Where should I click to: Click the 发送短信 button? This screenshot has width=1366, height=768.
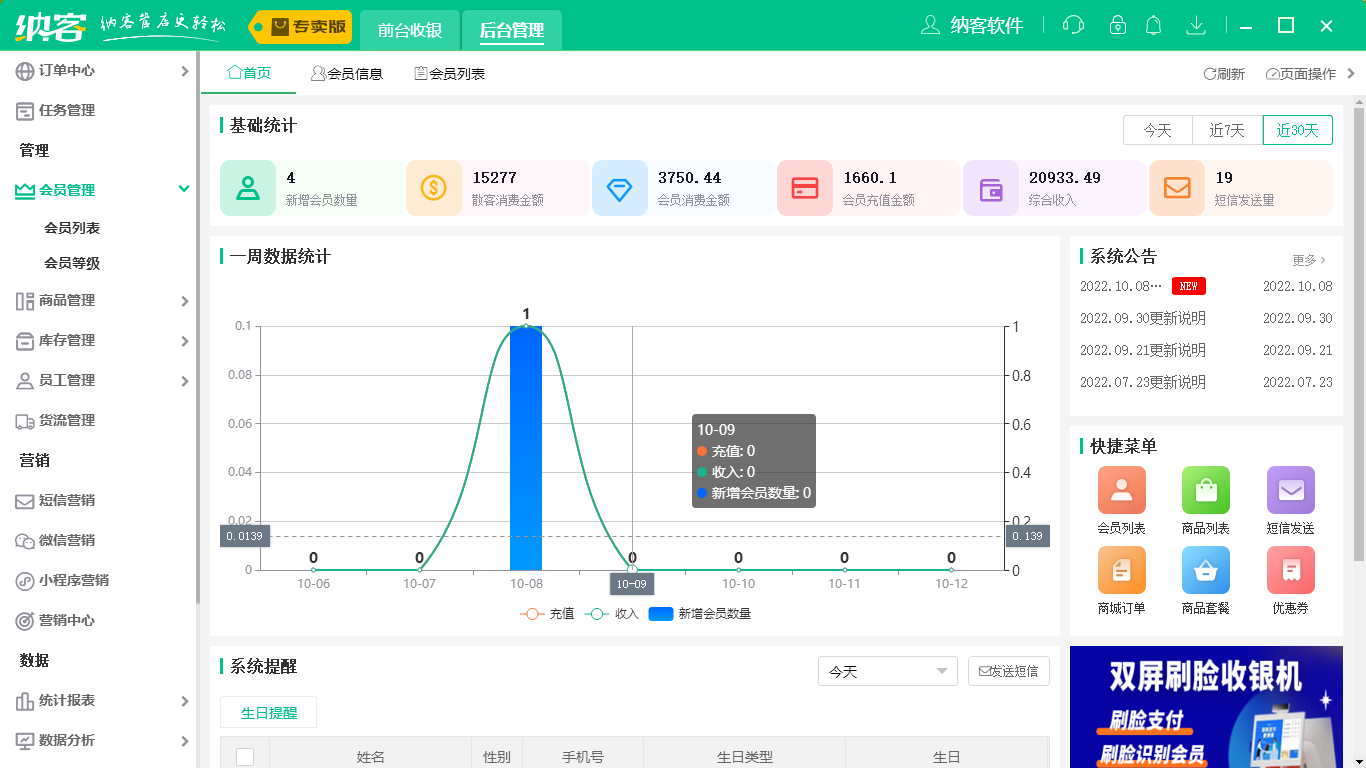1008,671
